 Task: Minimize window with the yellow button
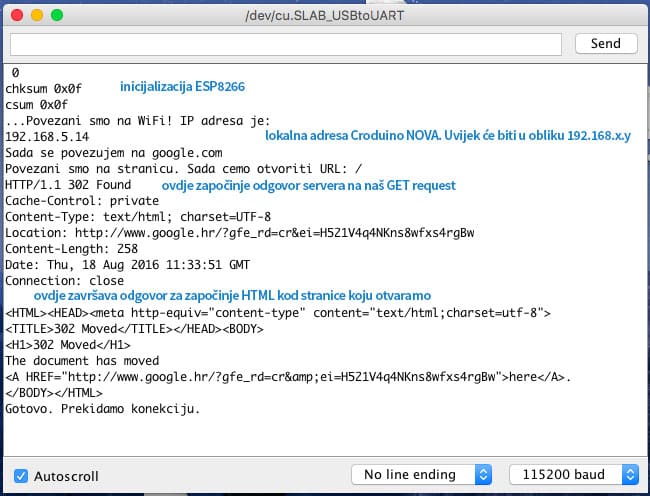(x=36, y=16)
